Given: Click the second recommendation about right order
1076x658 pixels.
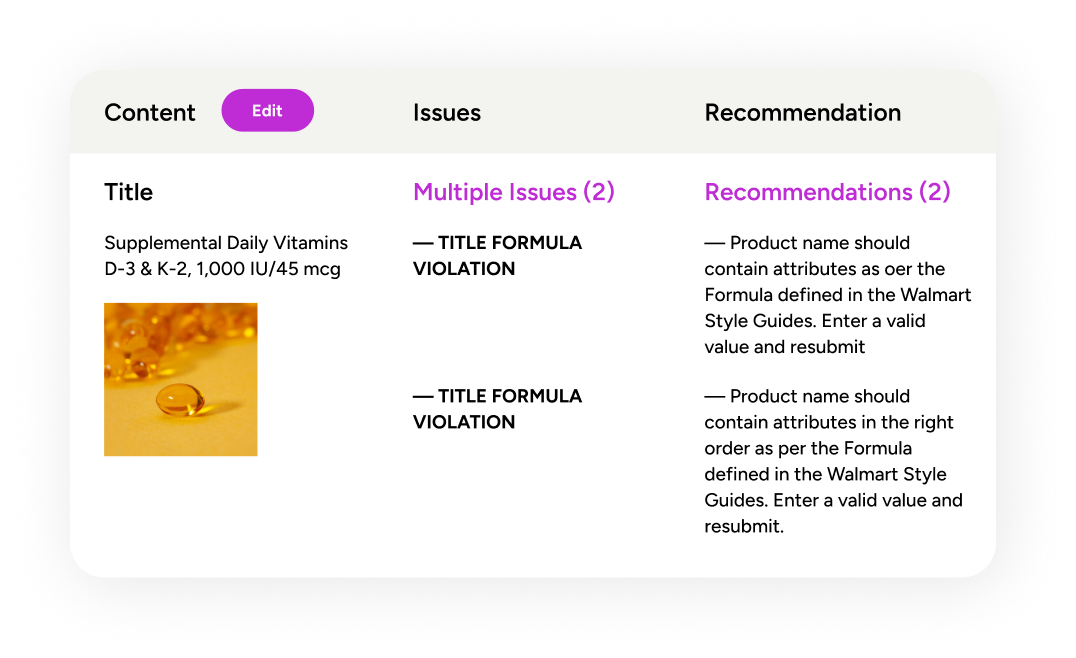Looking at the screenshot, I should (x=834, y=461).
